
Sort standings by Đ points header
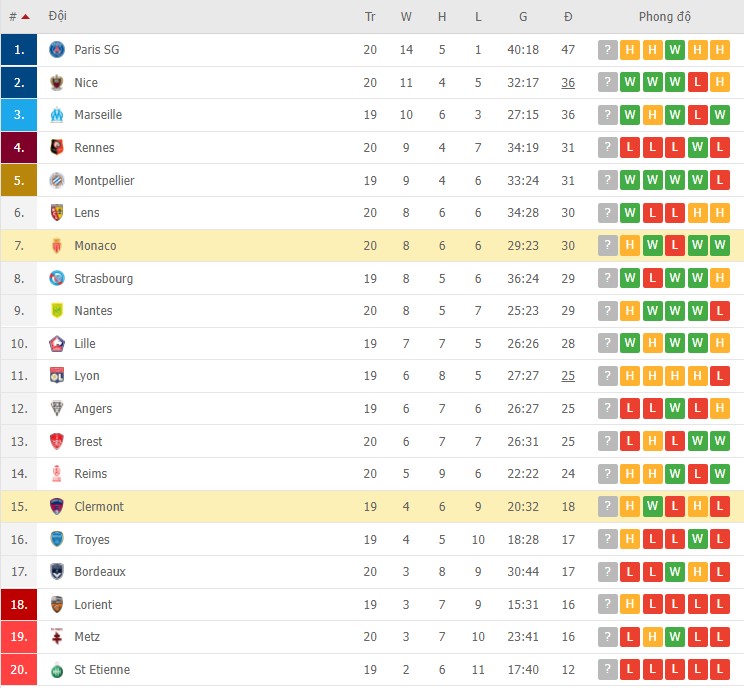point(568,17)
